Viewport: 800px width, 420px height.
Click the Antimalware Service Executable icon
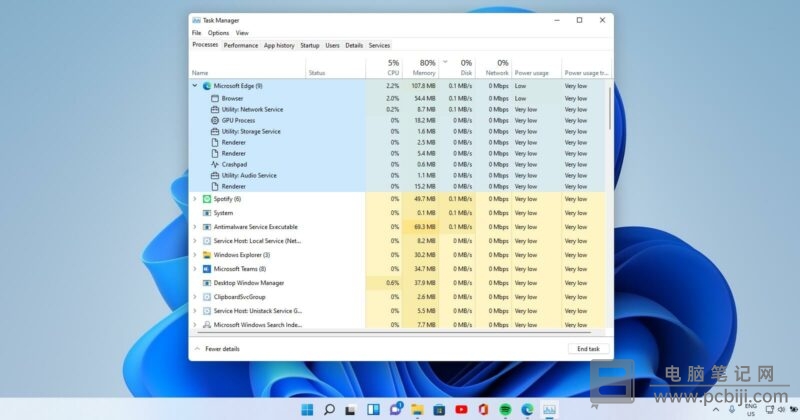pos(207,227)
